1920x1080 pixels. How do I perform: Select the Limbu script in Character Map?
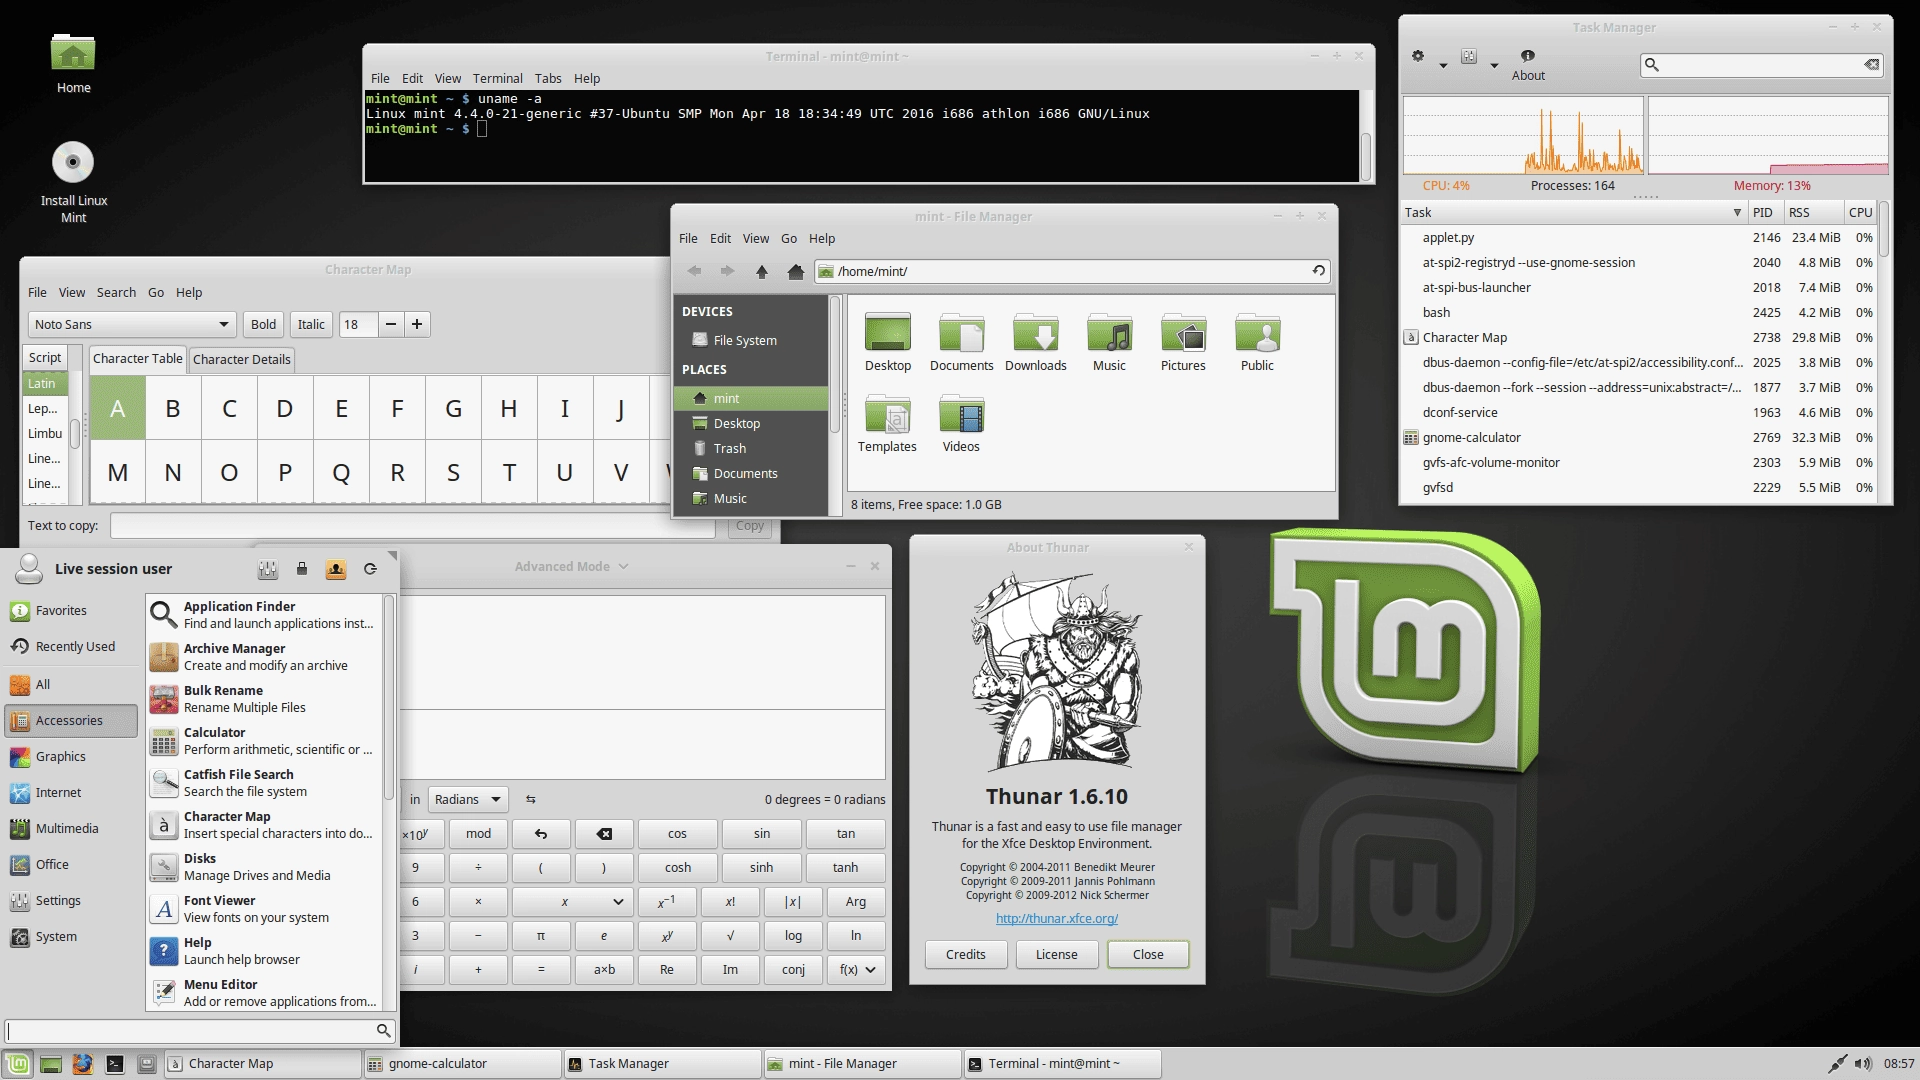pos(45,434)
